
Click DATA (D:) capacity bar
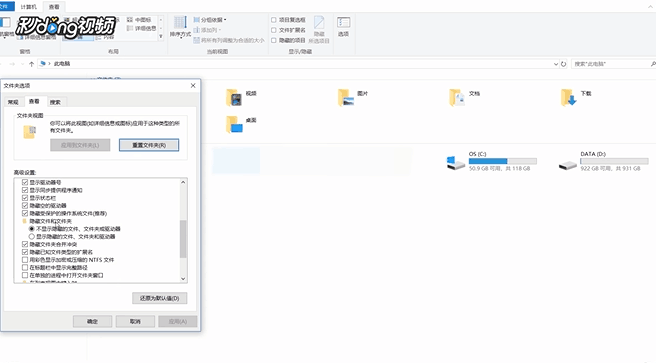[x=614, y=161]
